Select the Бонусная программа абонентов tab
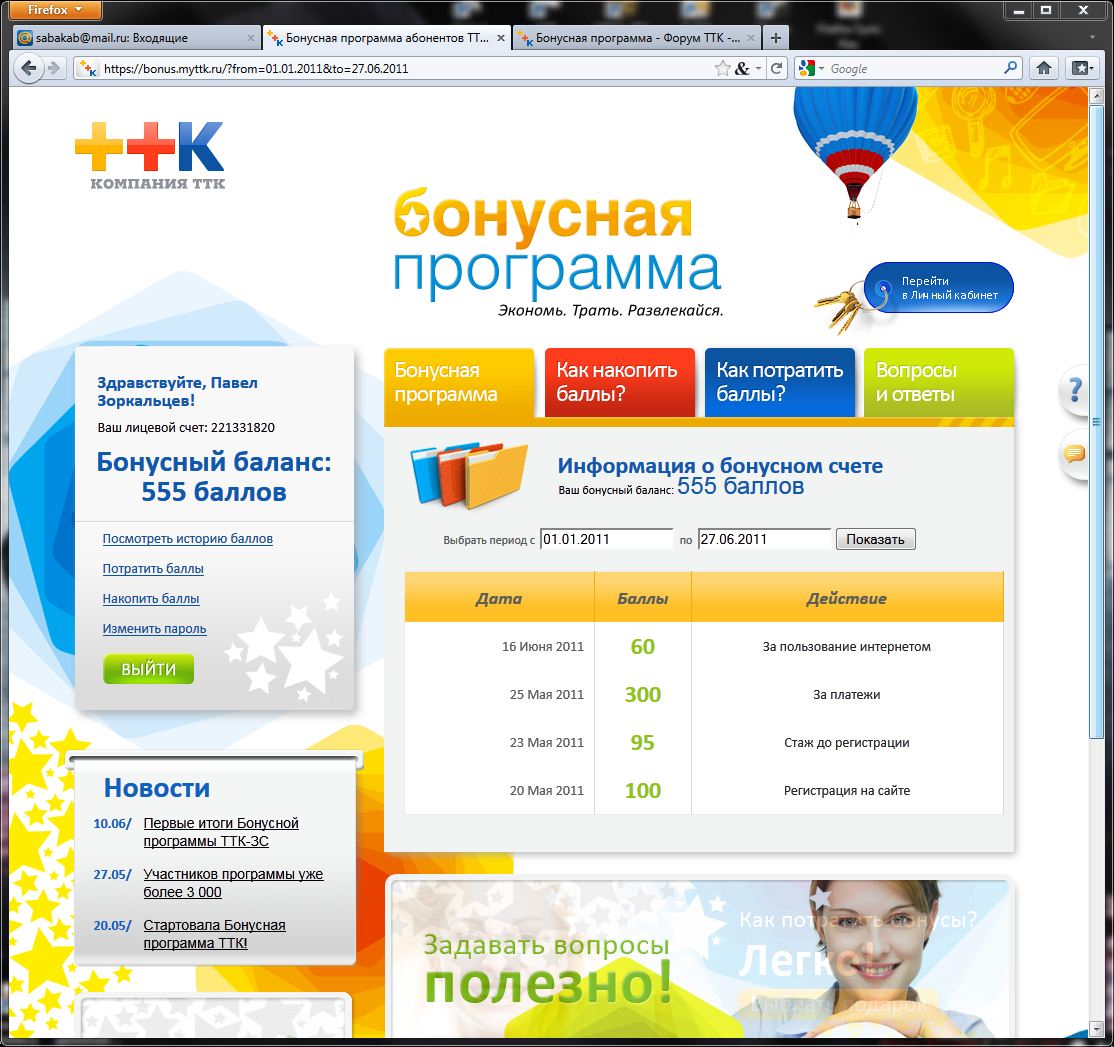 tap(386, 38)
